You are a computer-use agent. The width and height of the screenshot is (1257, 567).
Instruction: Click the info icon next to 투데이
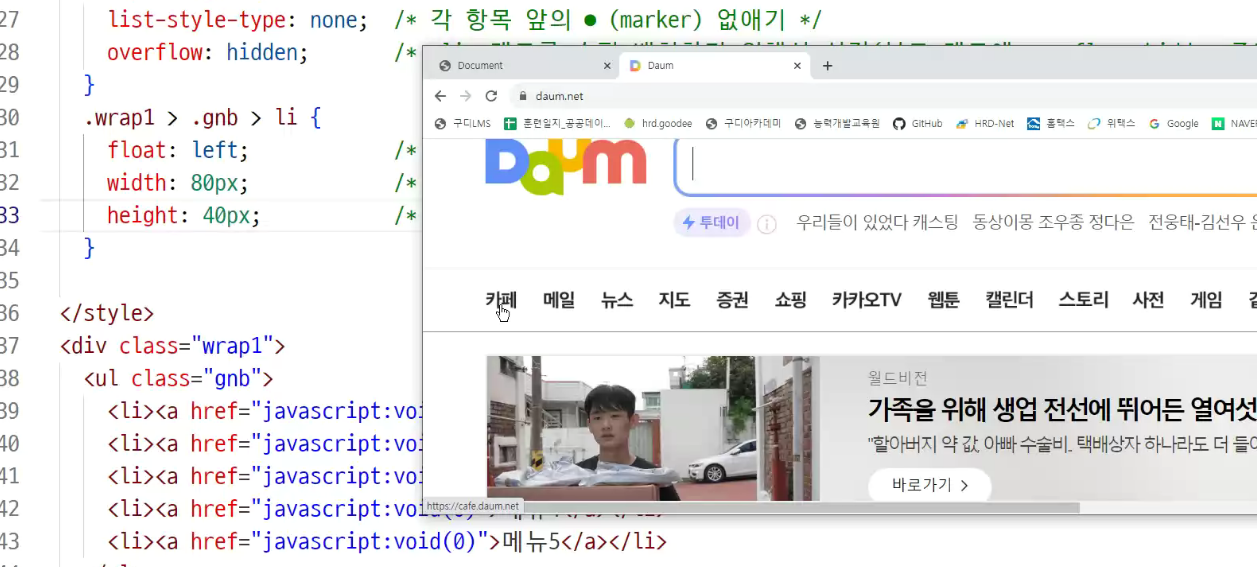[x=767, y=224]
